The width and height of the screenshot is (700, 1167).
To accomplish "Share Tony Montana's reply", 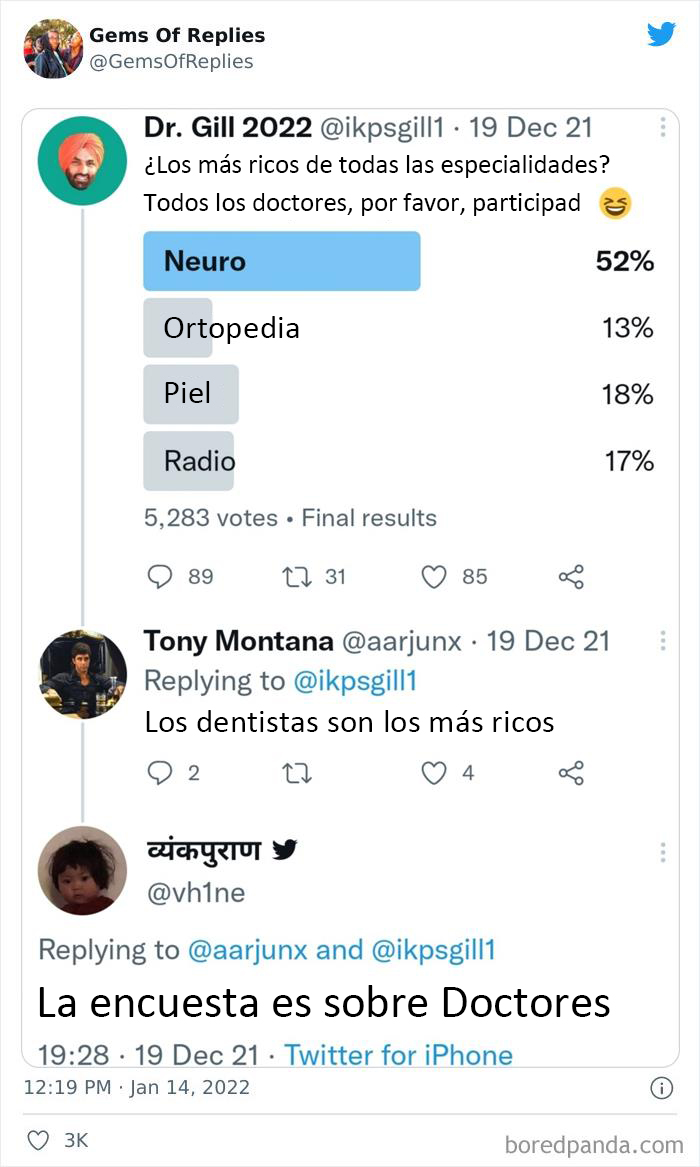I will (571, 773).
